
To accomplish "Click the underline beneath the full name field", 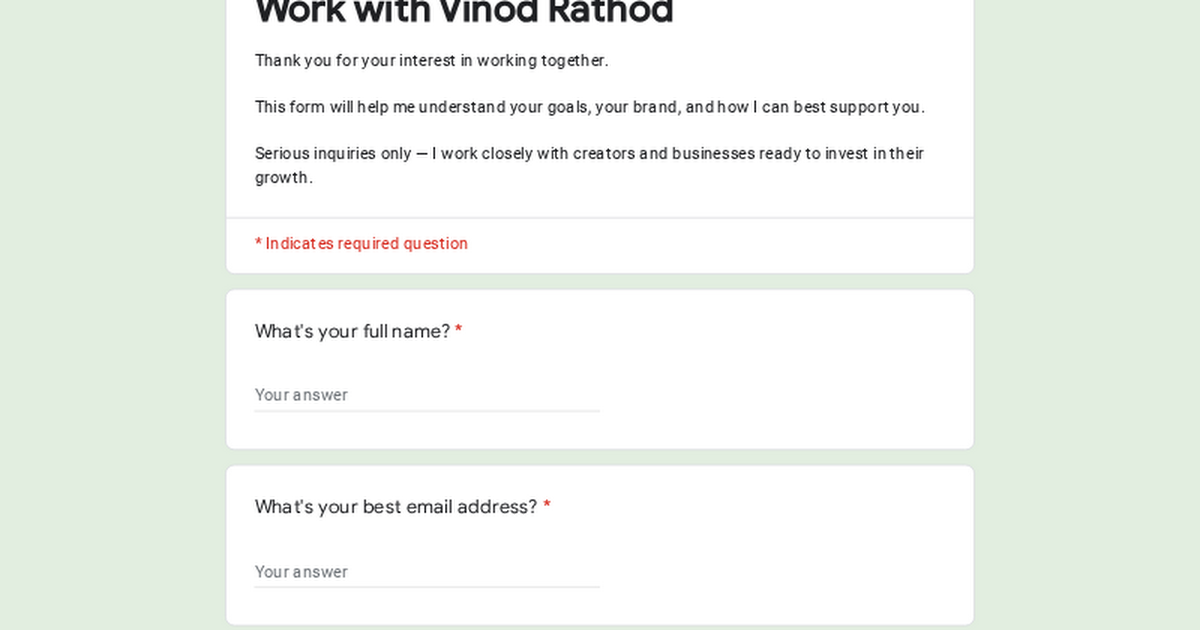I will click(x=427, y=411).
